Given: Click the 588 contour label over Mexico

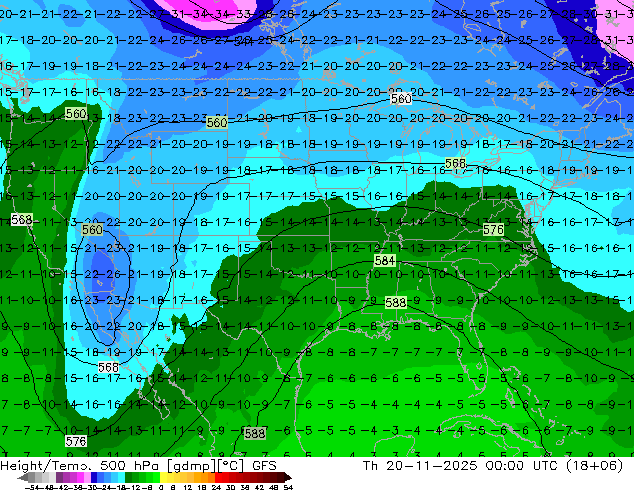Looking at the screenshot, I should [x=255, y=433].
